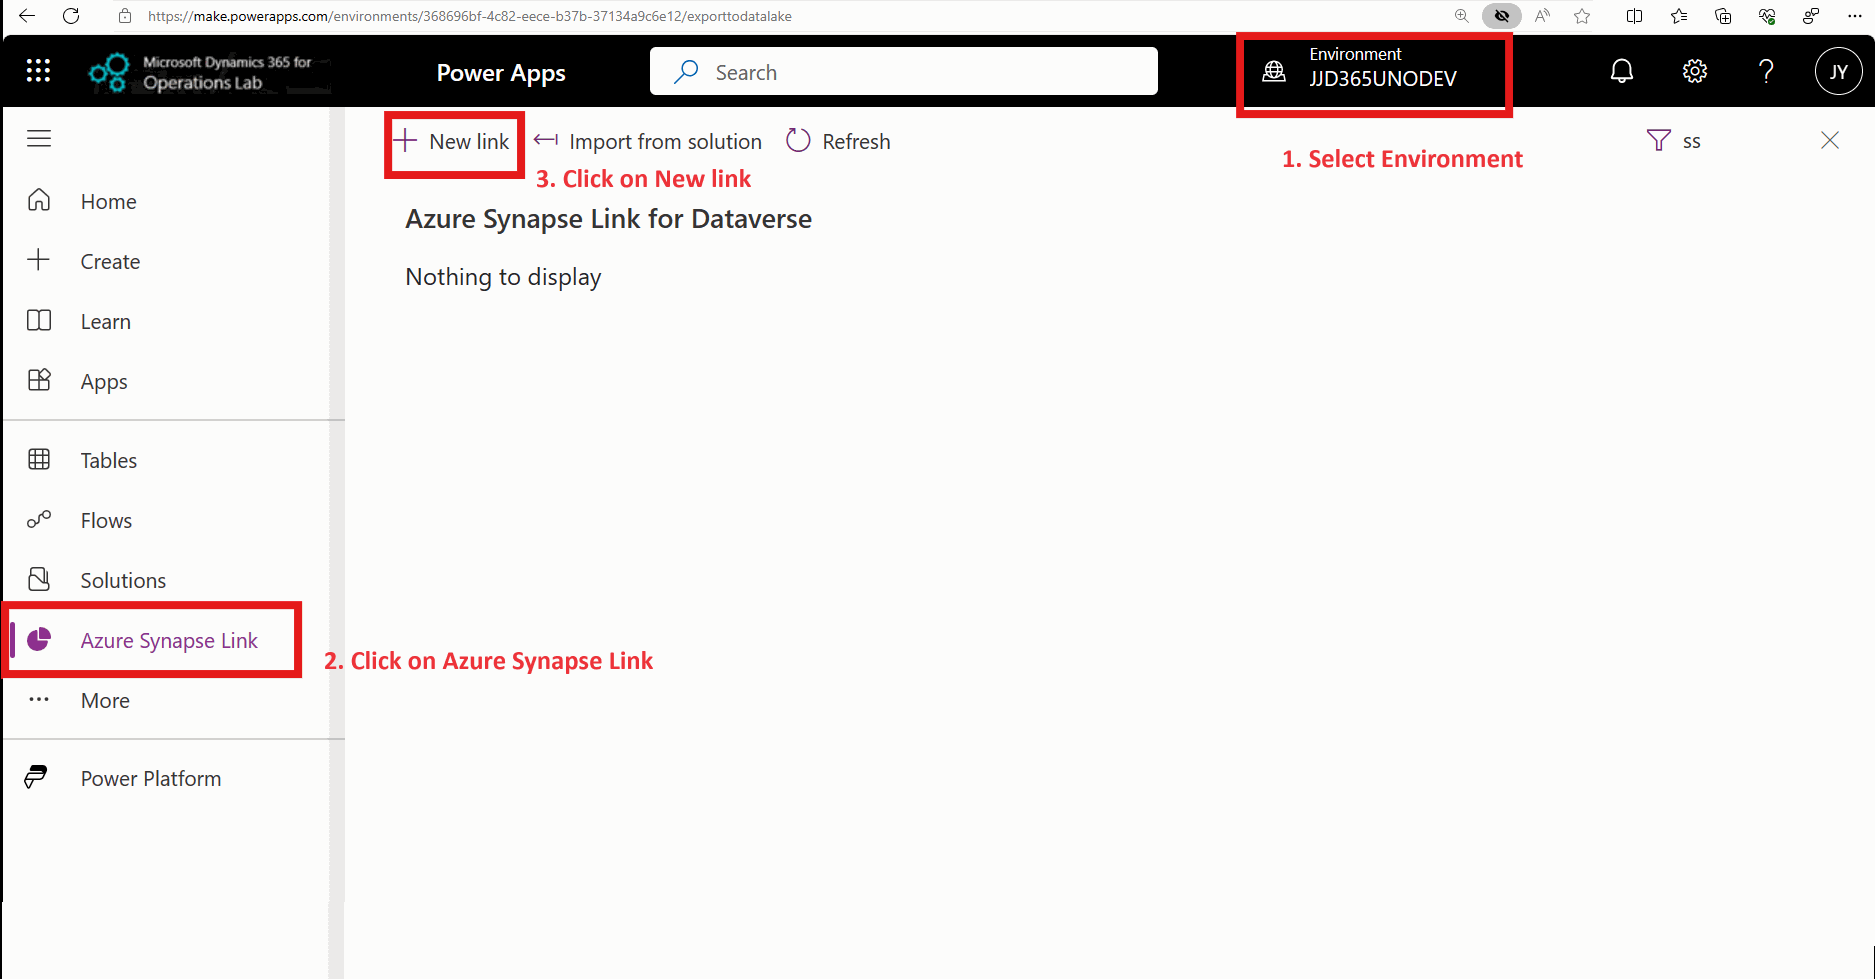Open the Apps list from the sidebar
Viewport: 1875px width, 979px height.
tap(103, 381)
